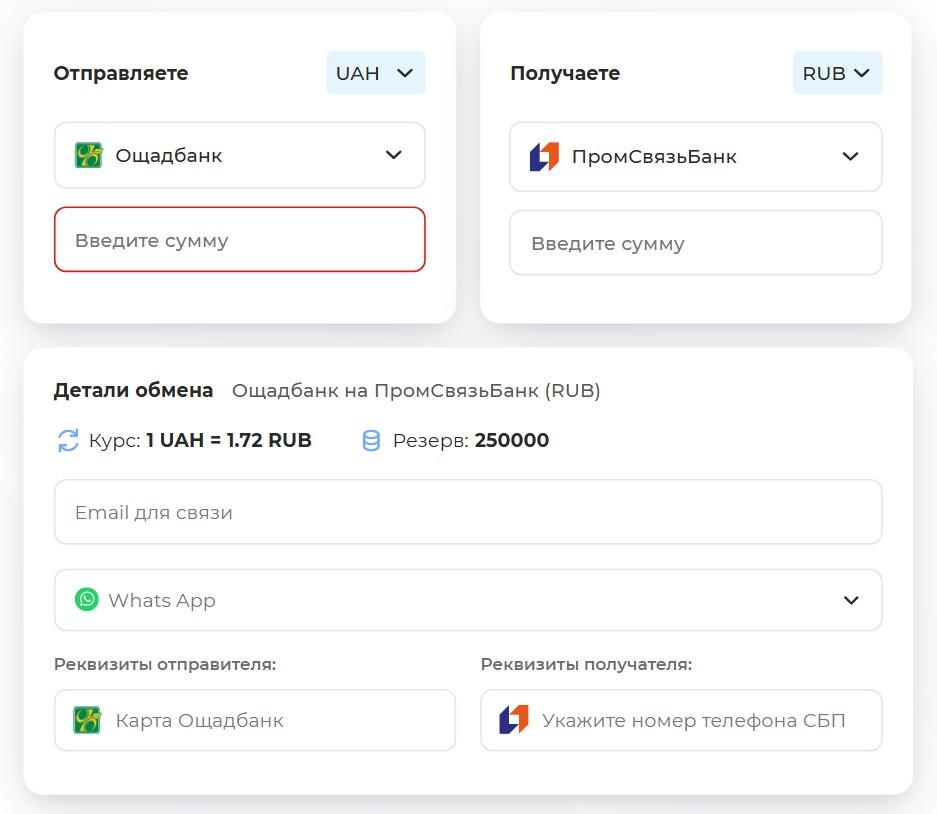Click the Oschadbank icon in sender details
The height and width of the screenshot is (814, 937).
[87, 720]
